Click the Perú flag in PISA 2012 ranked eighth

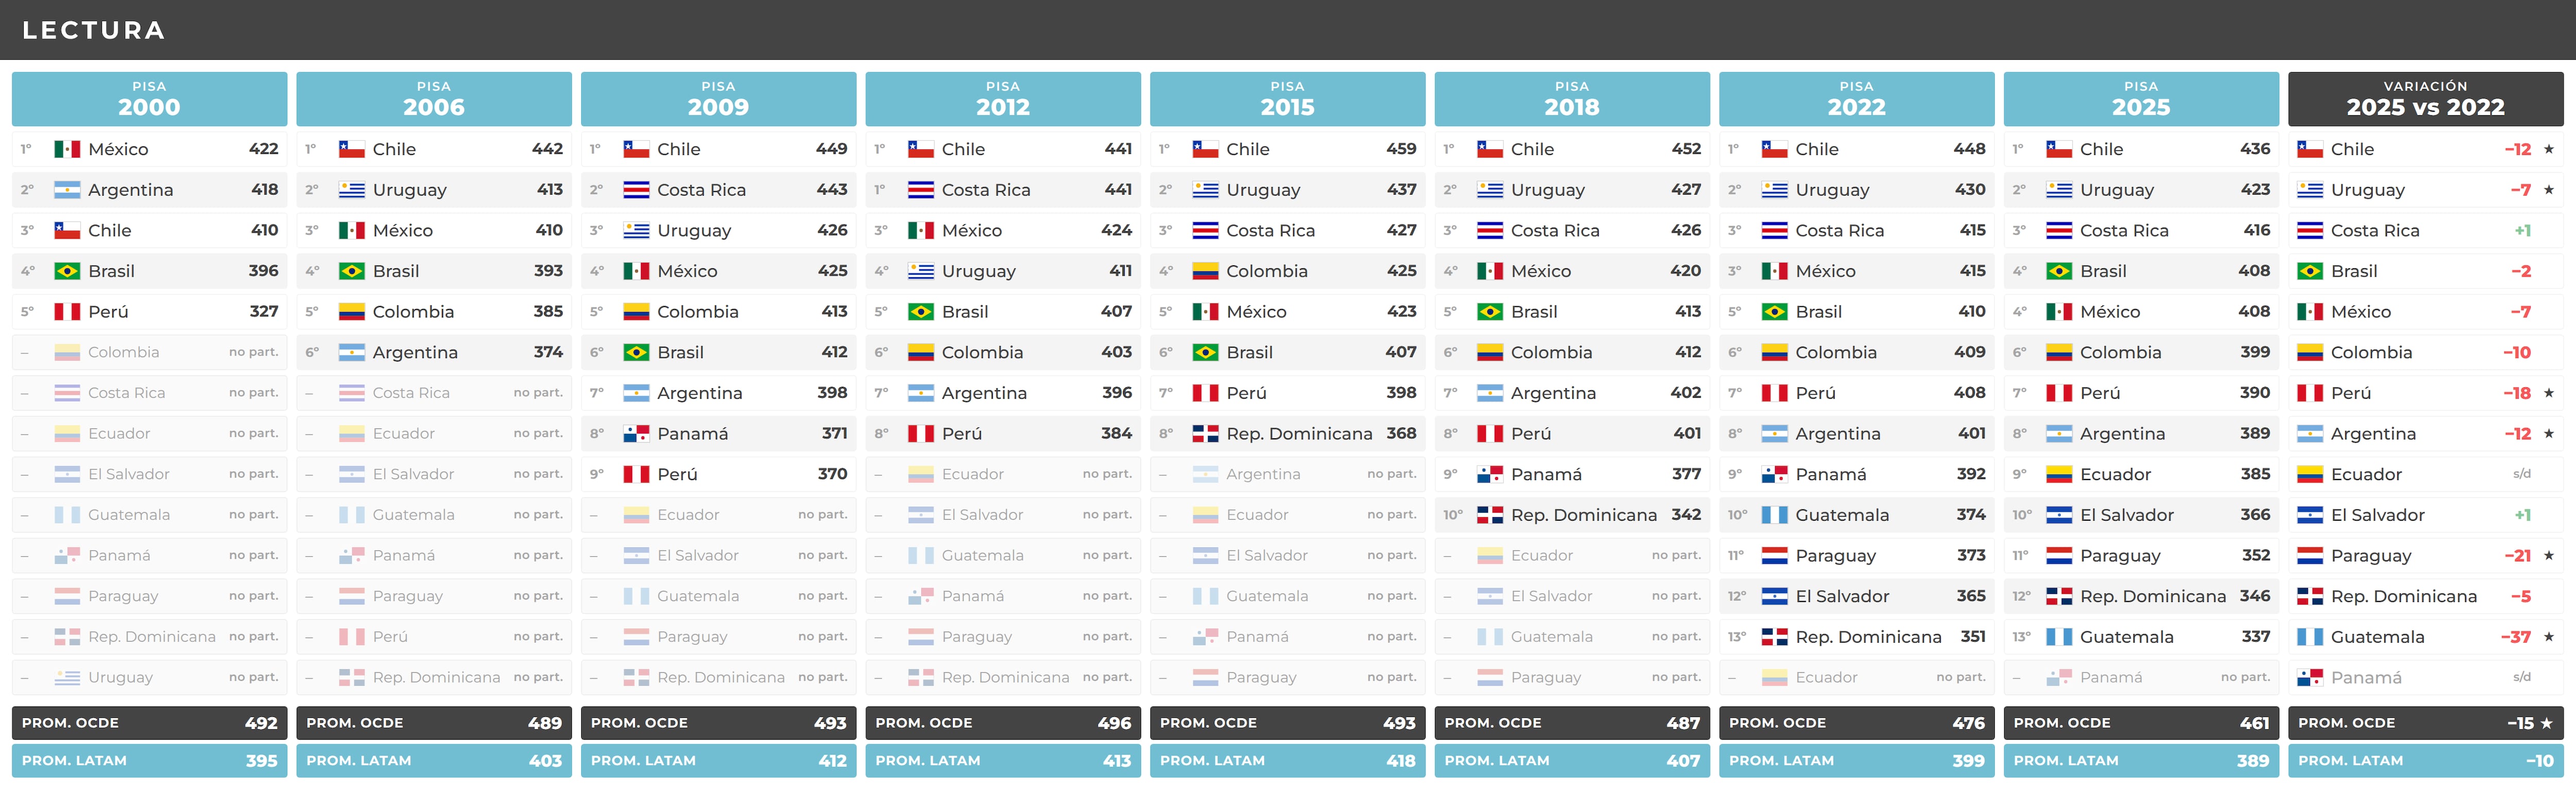pos(921,434)
